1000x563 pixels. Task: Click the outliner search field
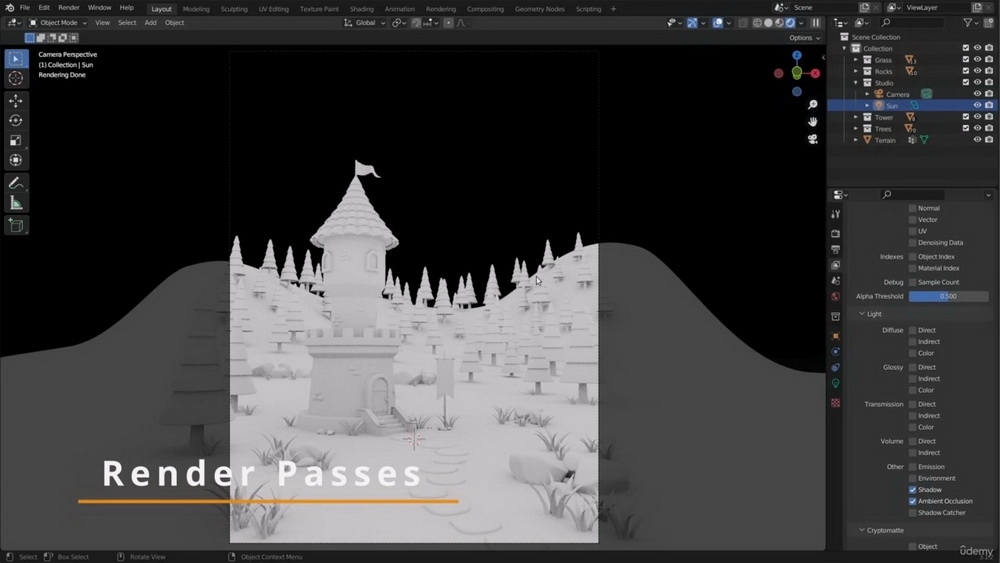912,23
